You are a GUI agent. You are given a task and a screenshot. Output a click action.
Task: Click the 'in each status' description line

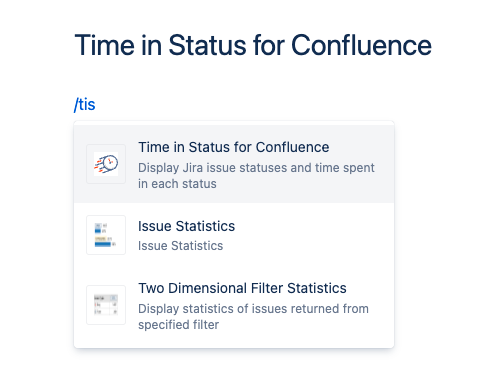pos(177,184)
